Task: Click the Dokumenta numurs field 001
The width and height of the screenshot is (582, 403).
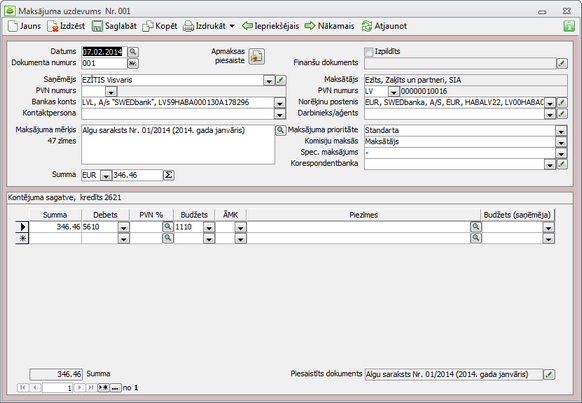Action: coord(104,63)
